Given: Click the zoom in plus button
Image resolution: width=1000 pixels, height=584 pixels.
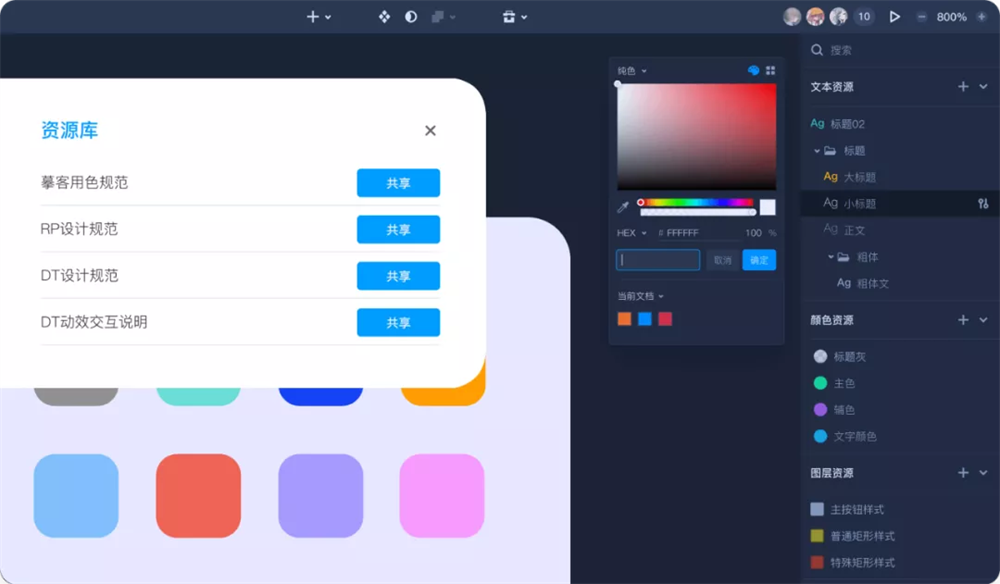Looking at the screenshot, I should [x=982, y=17].
